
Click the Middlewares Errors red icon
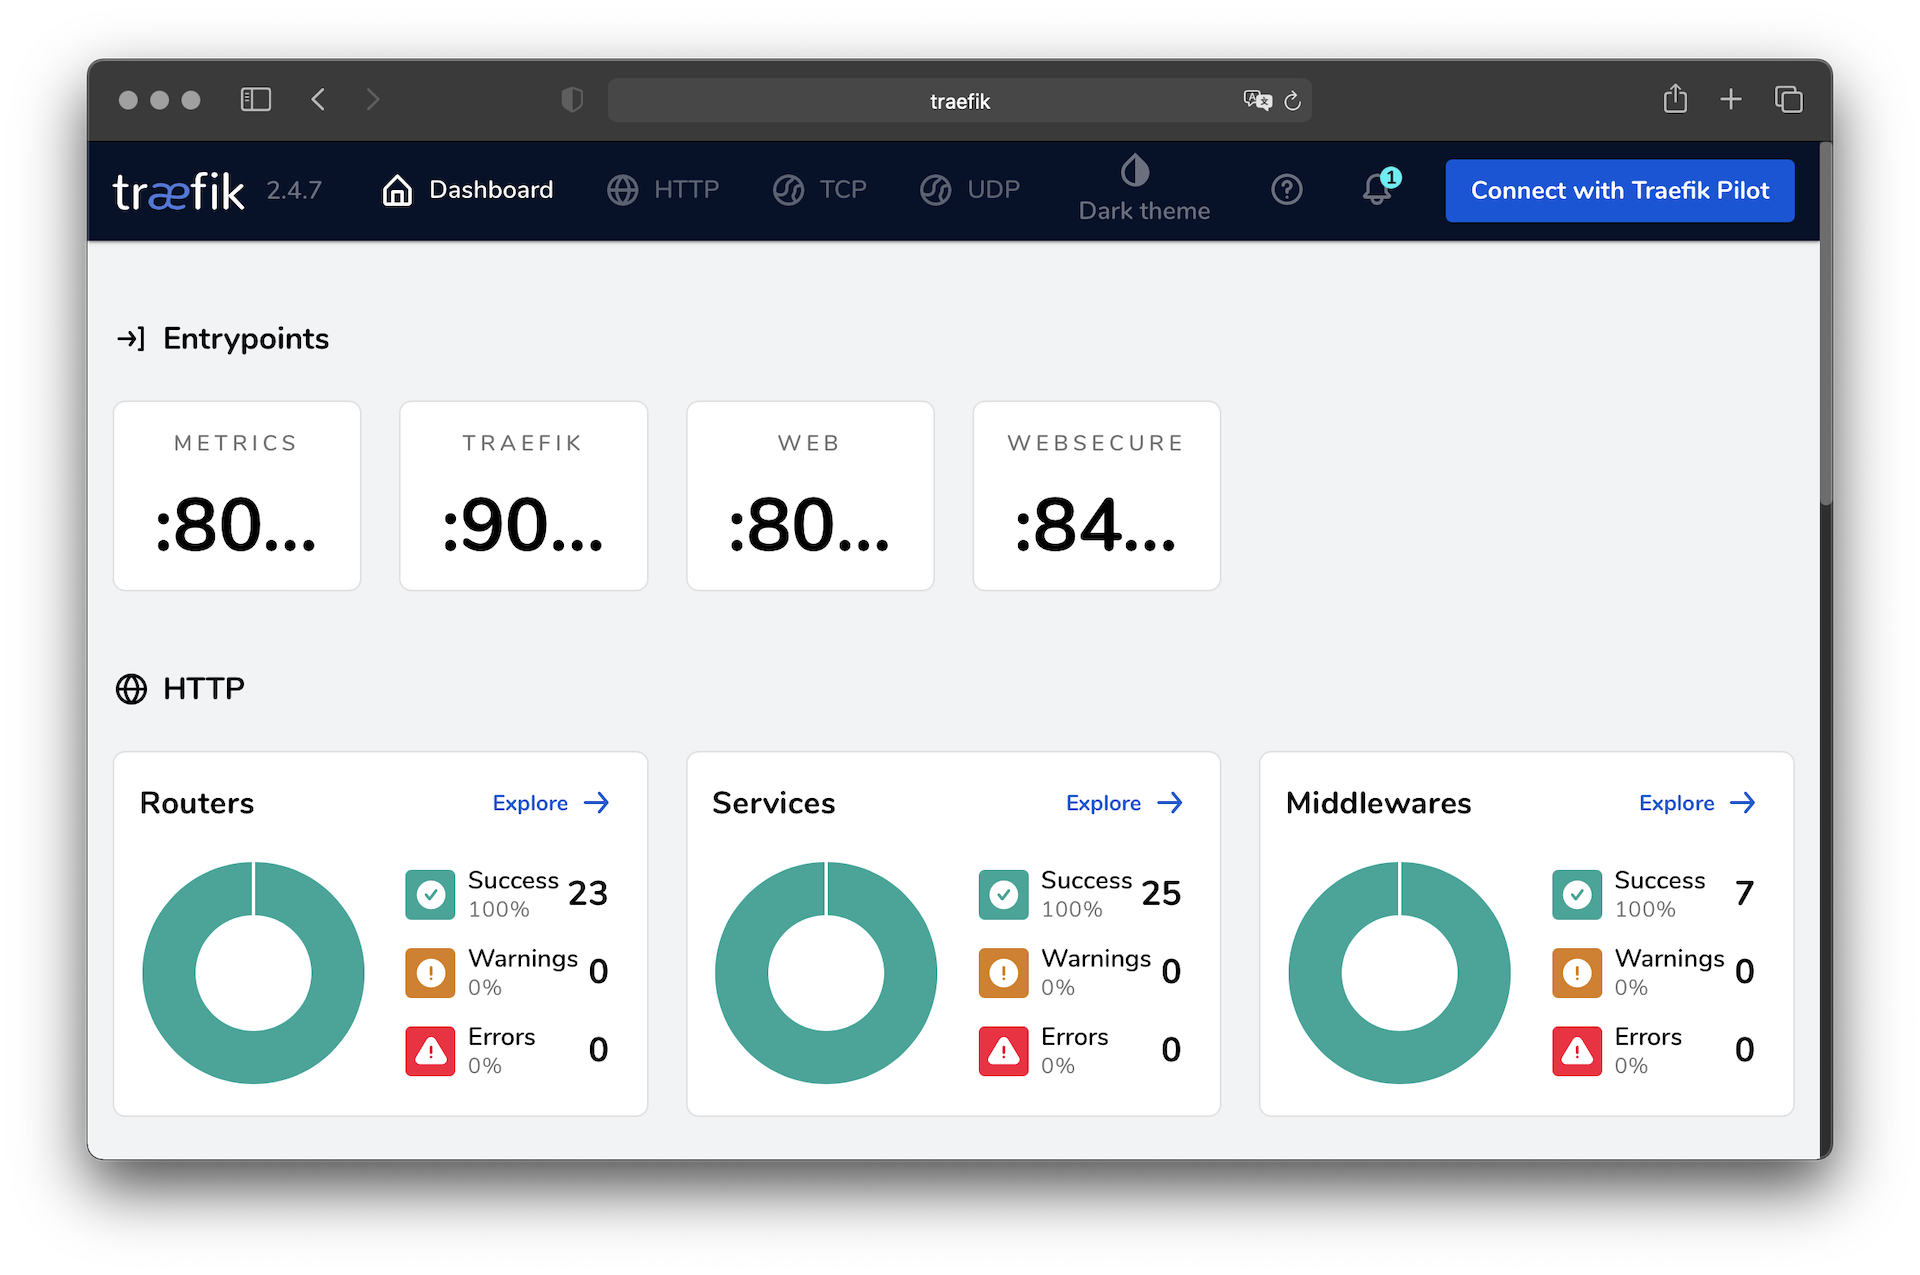point(1577,1050)
